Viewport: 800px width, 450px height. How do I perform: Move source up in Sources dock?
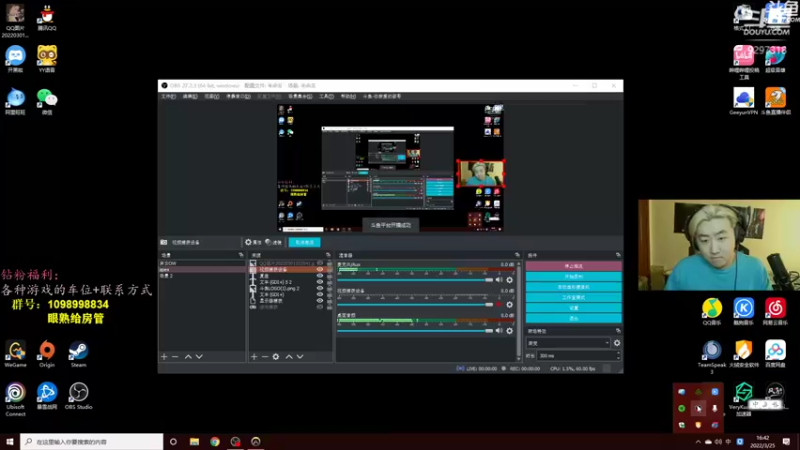289,357
